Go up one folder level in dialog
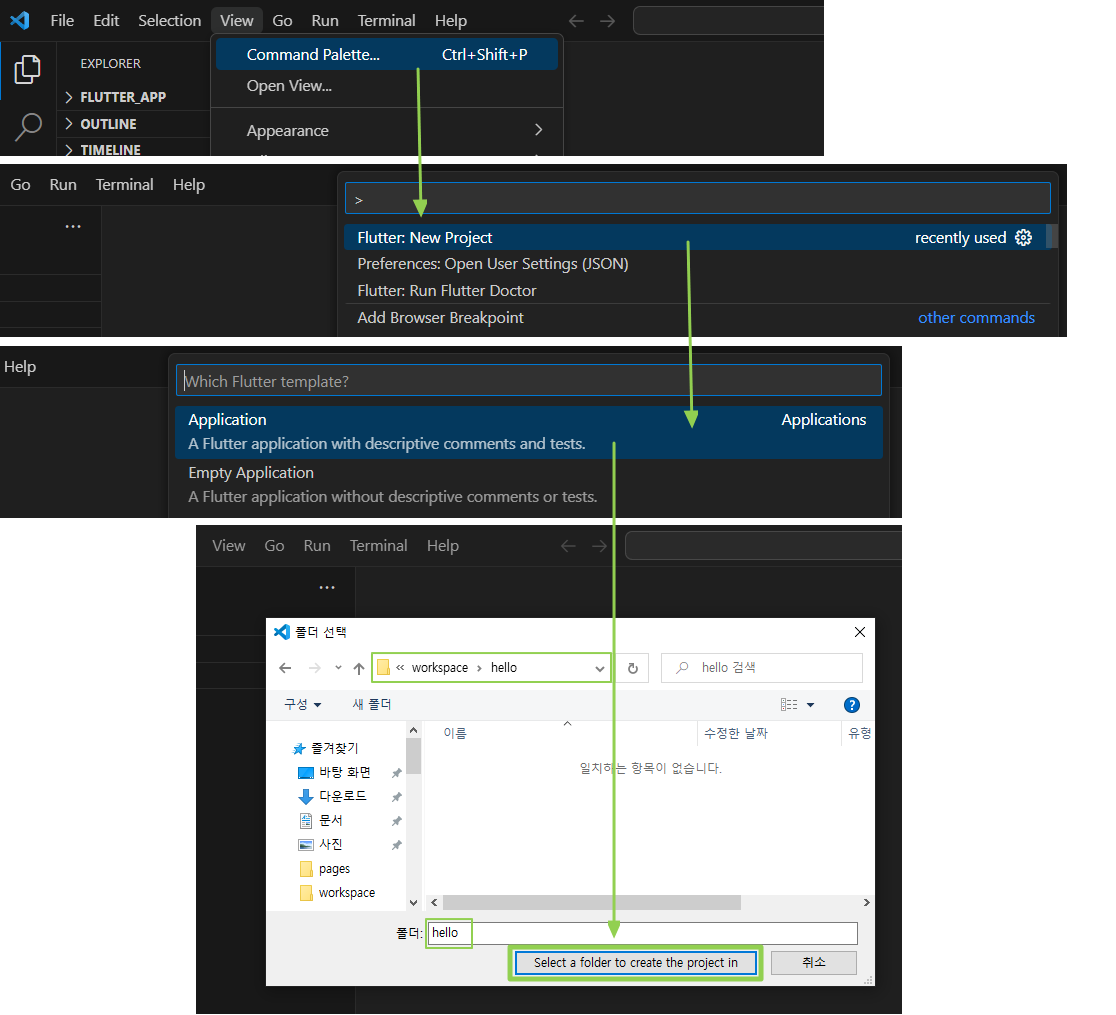1116x1015 pixels. point(359,668)
